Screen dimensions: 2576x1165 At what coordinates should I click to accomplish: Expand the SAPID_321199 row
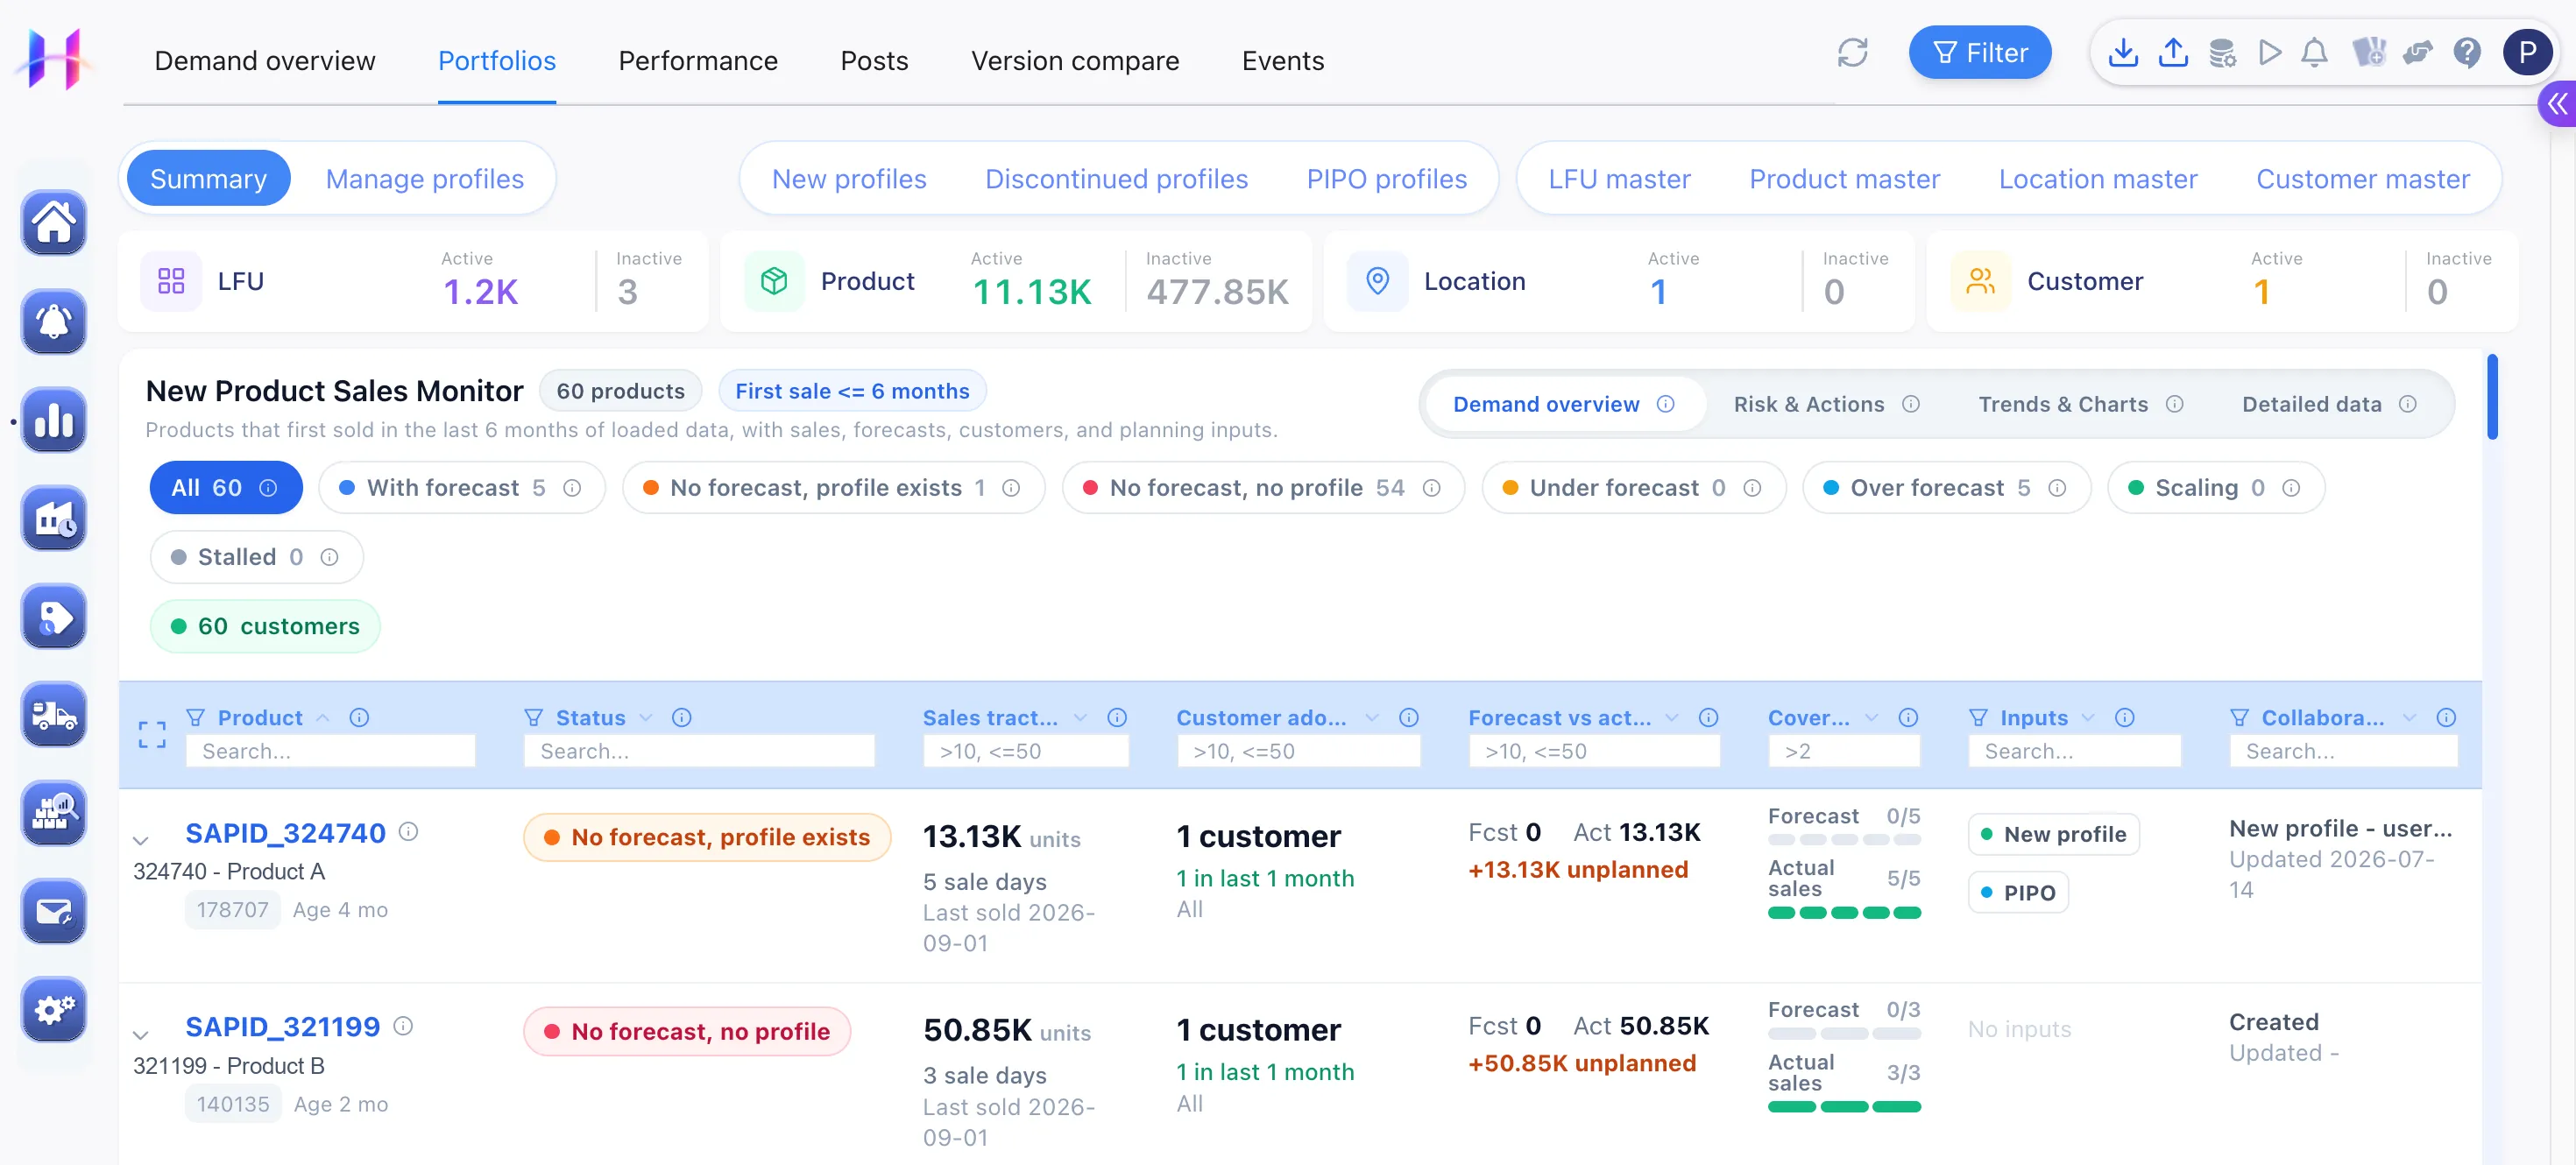141,1034
